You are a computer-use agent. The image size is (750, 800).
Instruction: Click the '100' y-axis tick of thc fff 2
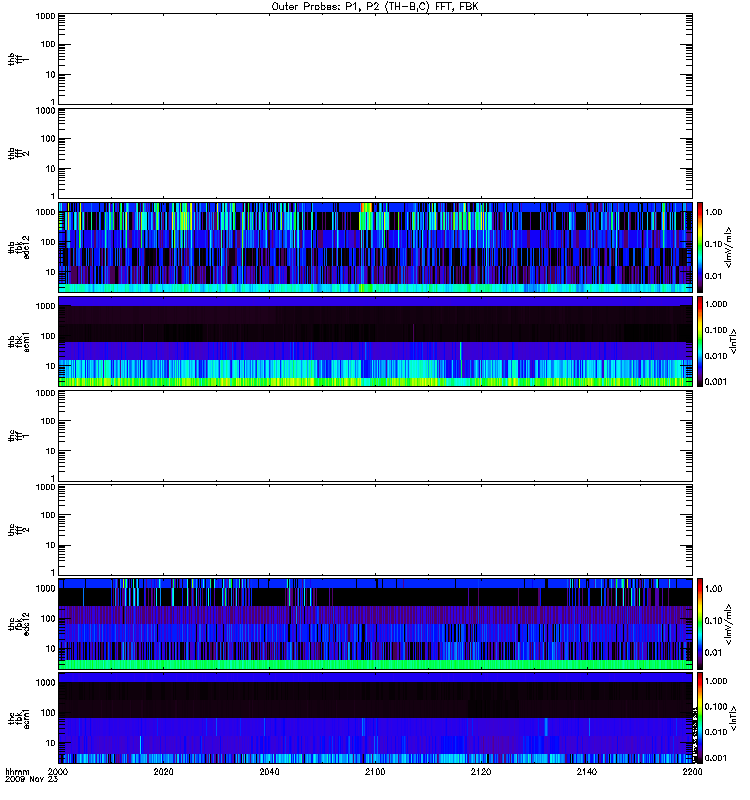48,515
